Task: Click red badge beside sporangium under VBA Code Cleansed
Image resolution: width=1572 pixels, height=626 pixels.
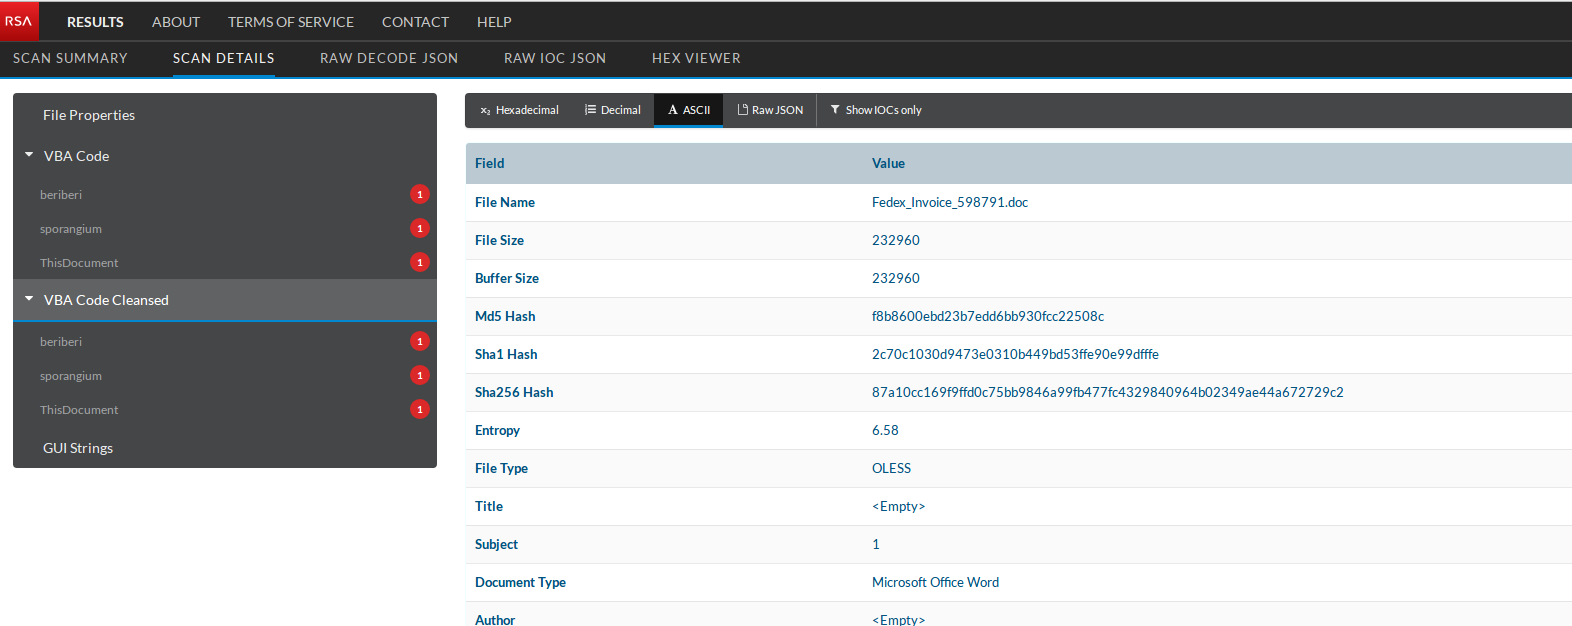Action: point(420,376)
